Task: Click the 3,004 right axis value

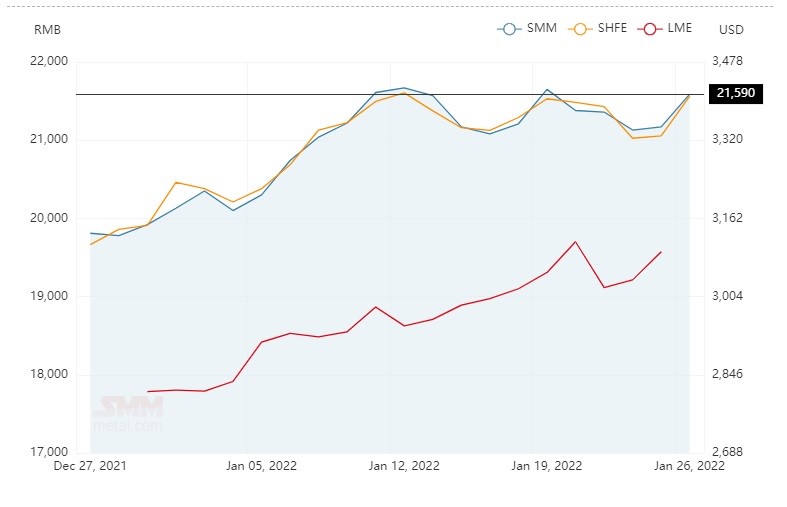Action: [x=727, y=296]
